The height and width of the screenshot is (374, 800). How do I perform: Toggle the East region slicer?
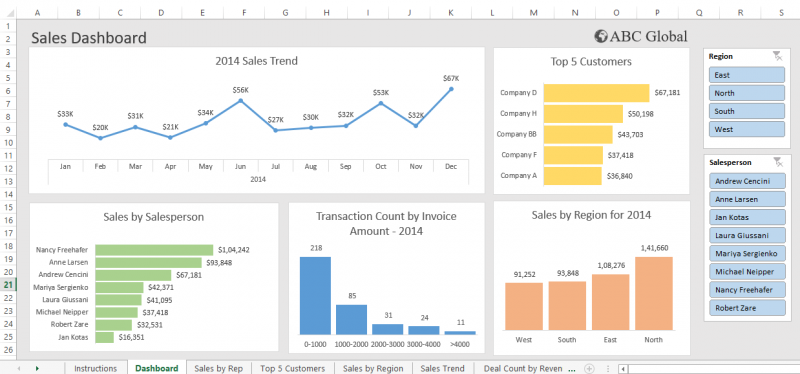747,75
